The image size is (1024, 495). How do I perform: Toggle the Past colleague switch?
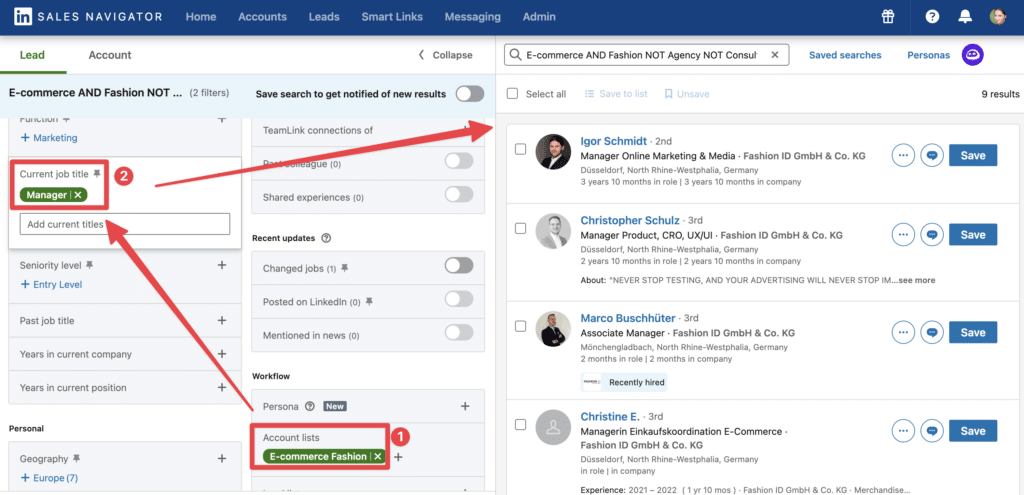pos(459,161)
